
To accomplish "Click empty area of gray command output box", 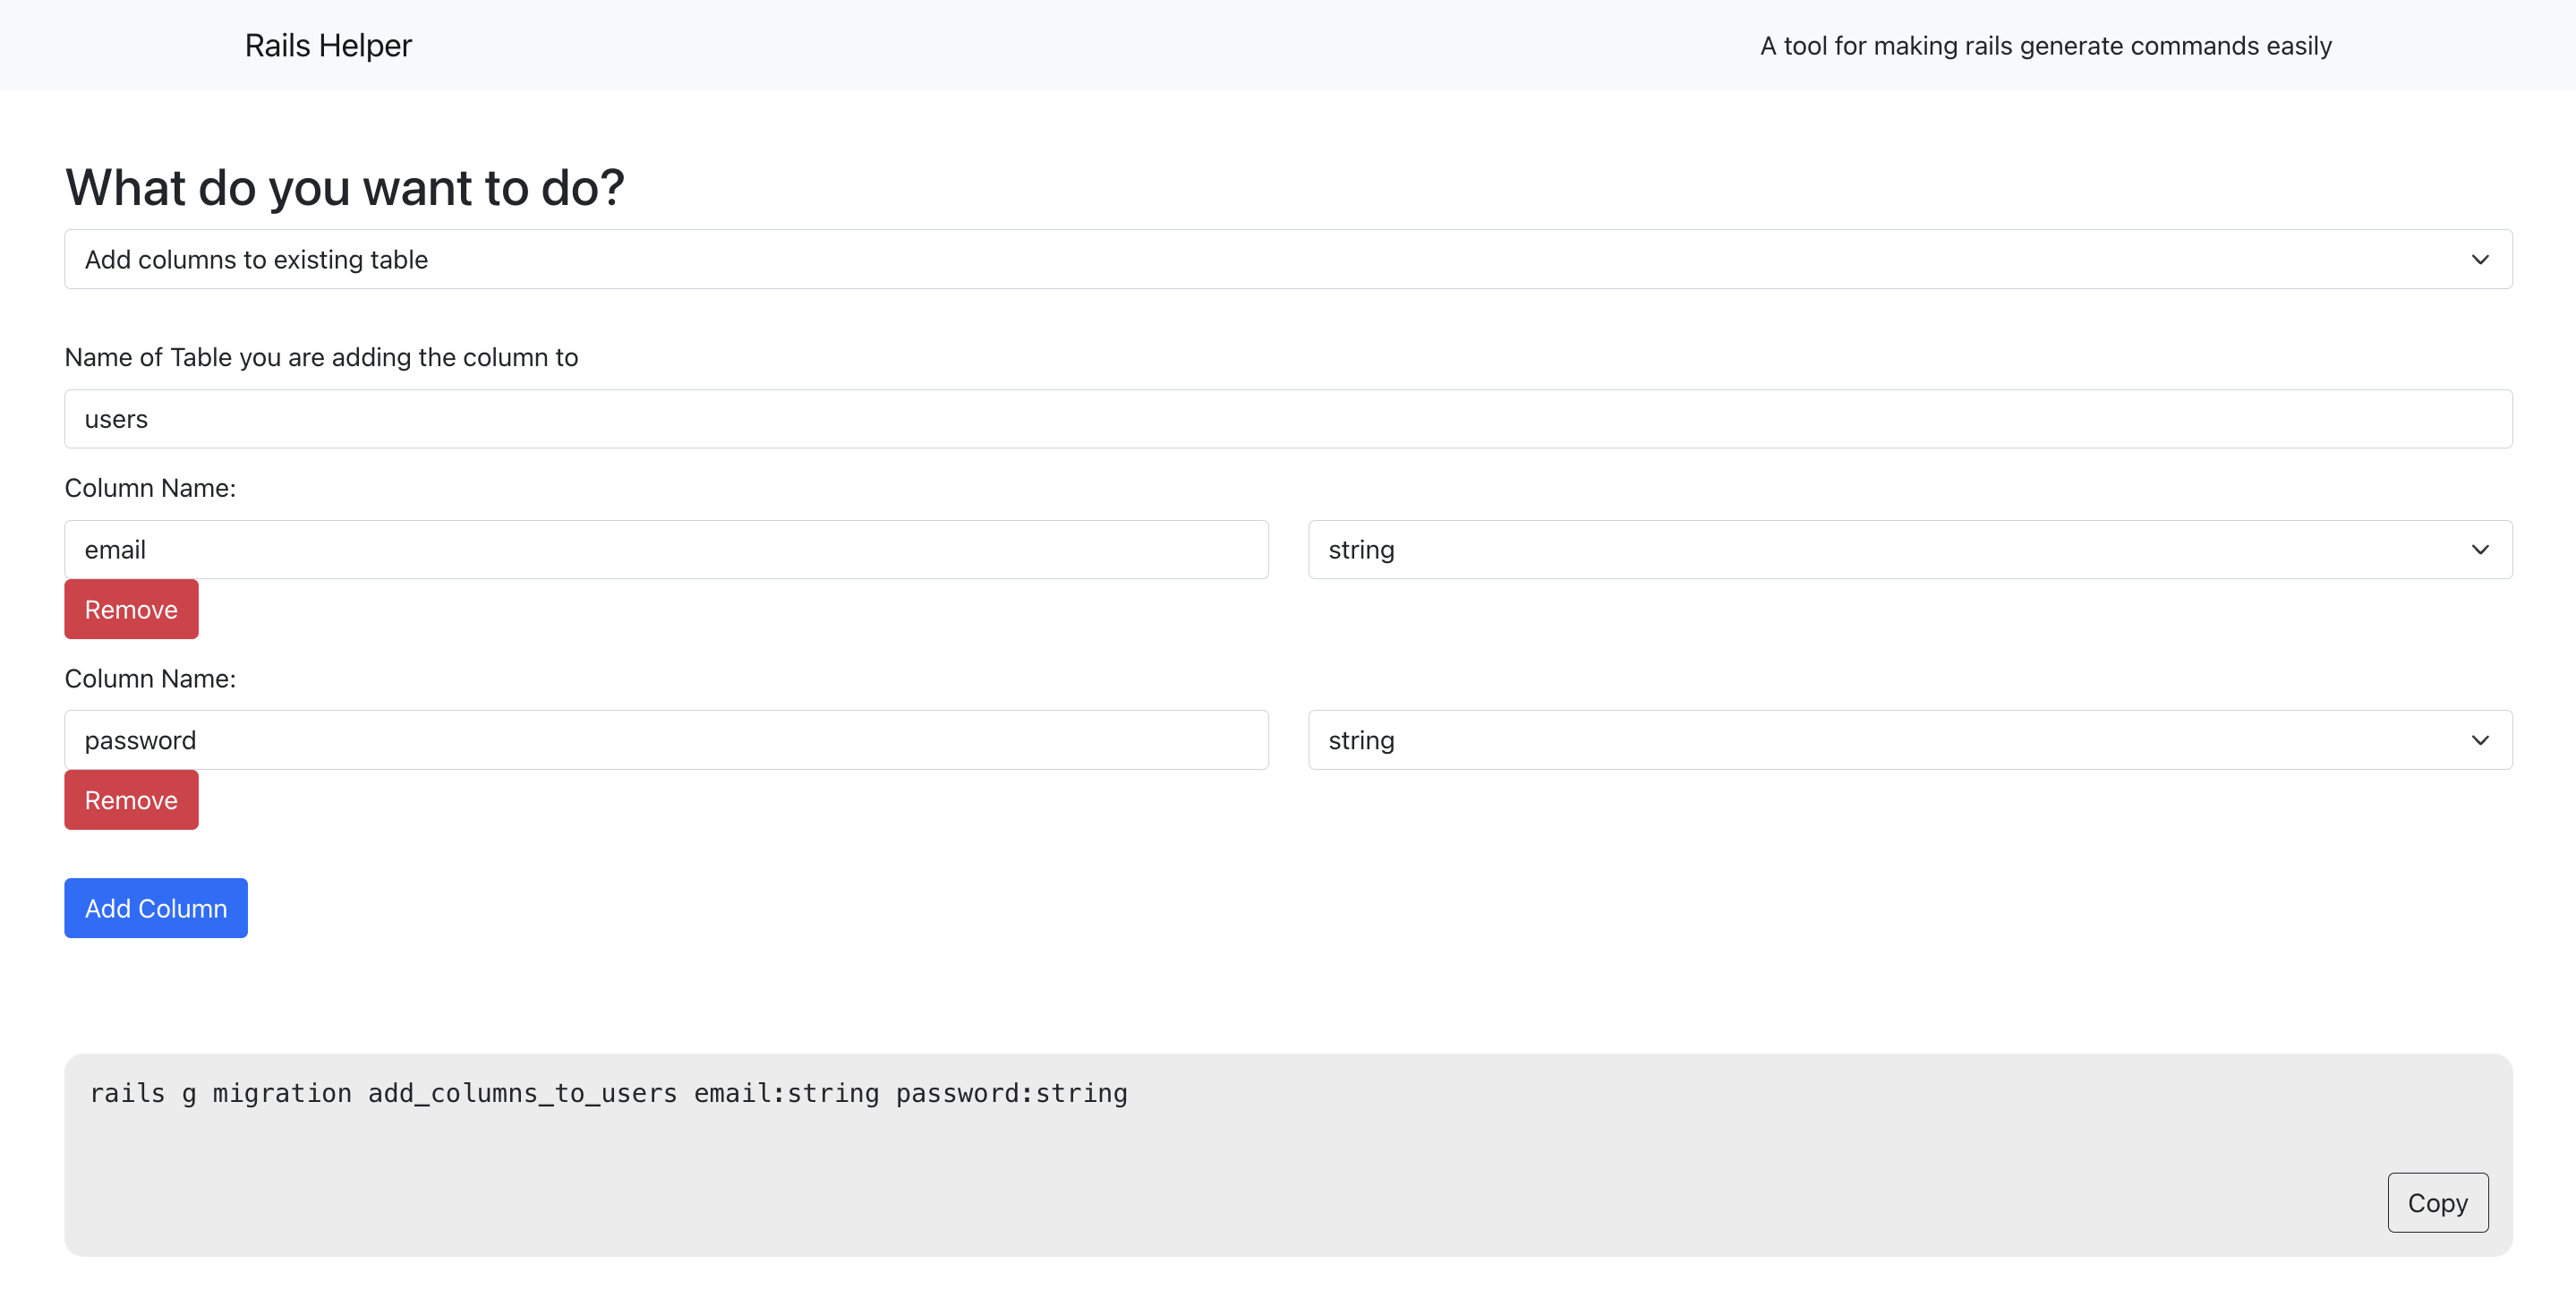I will pyautogui.click(x=1200, y=1190).
